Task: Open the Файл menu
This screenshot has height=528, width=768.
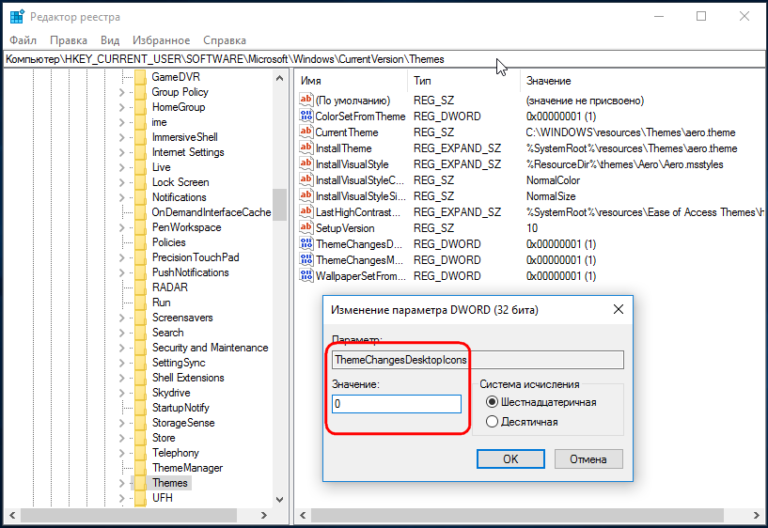Action: point(21,41)
